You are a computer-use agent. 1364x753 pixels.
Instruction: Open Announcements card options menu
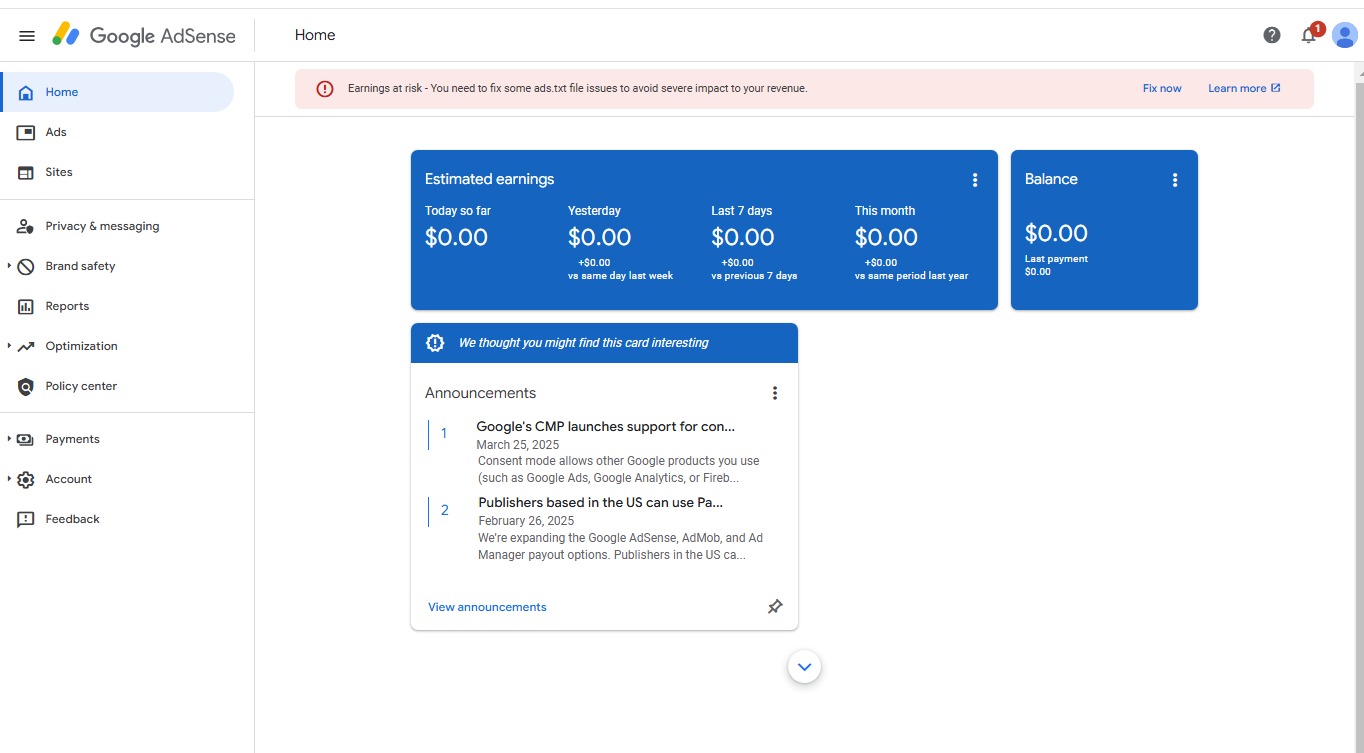pos(774,393)
